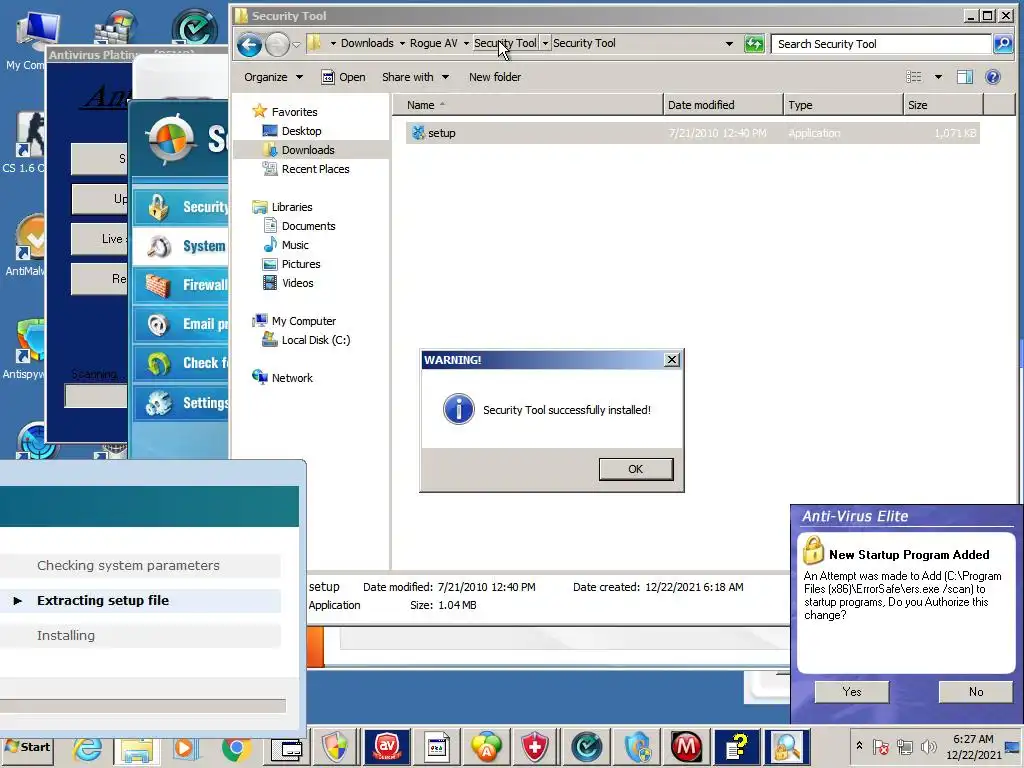Click the lock icon in Anti-Virus Elite popup
This screenshot has width=1024, height=768.
pyautogui.click(x=813, y=551)
